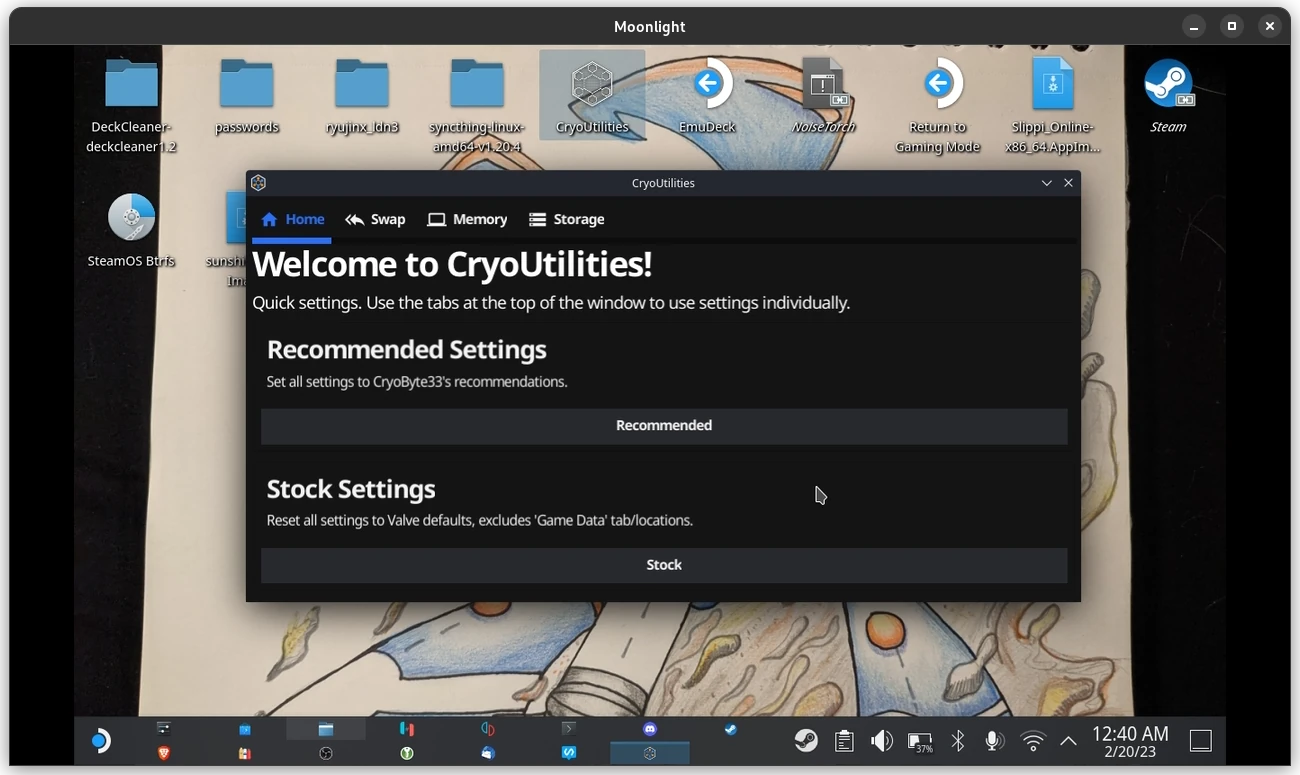Open OBS Studio from taskbar
This screenshot has height=775, width=1300.
[x=326, y=753]
